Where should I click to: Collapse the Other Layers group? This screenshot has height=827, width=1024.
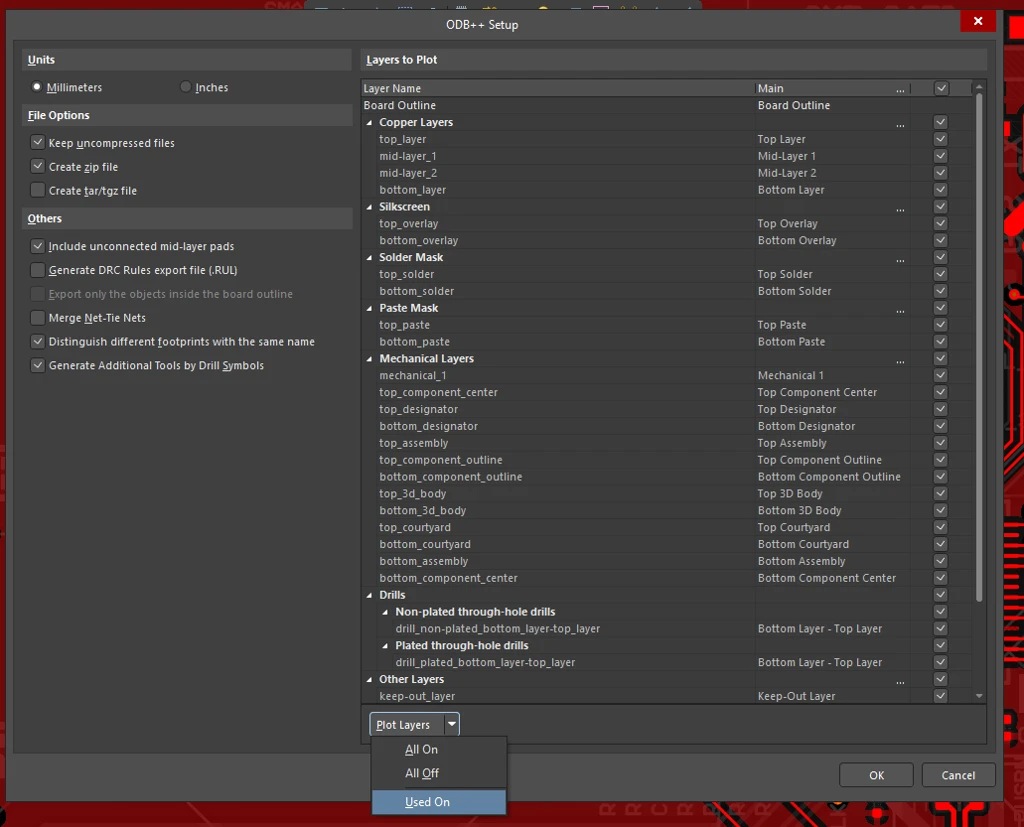(370, 679)
